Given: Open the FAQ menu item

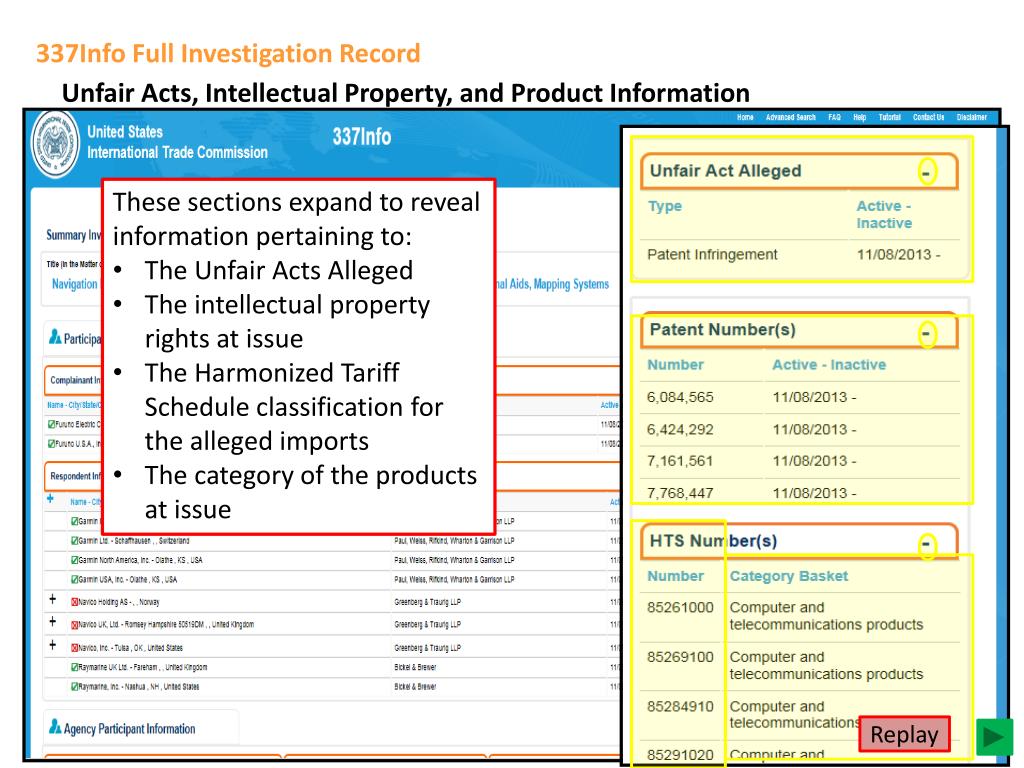Looking at the screenshot, I should (834, 118).
